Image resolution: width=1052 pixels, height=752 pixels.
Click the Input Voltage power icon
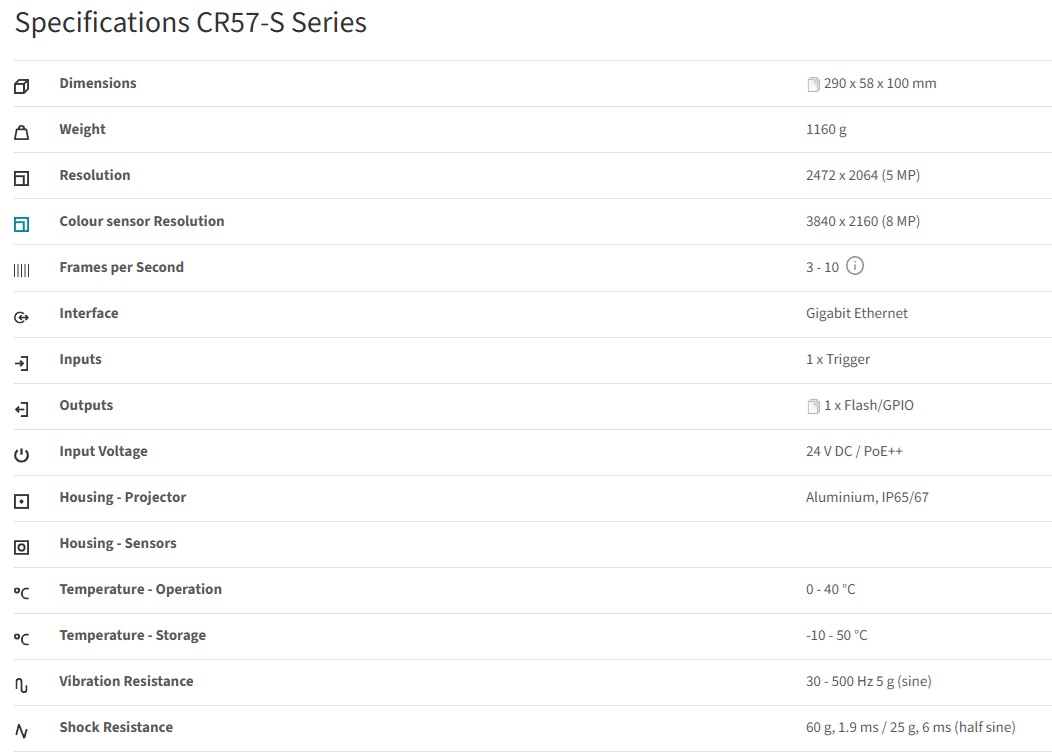click(22, 455)
